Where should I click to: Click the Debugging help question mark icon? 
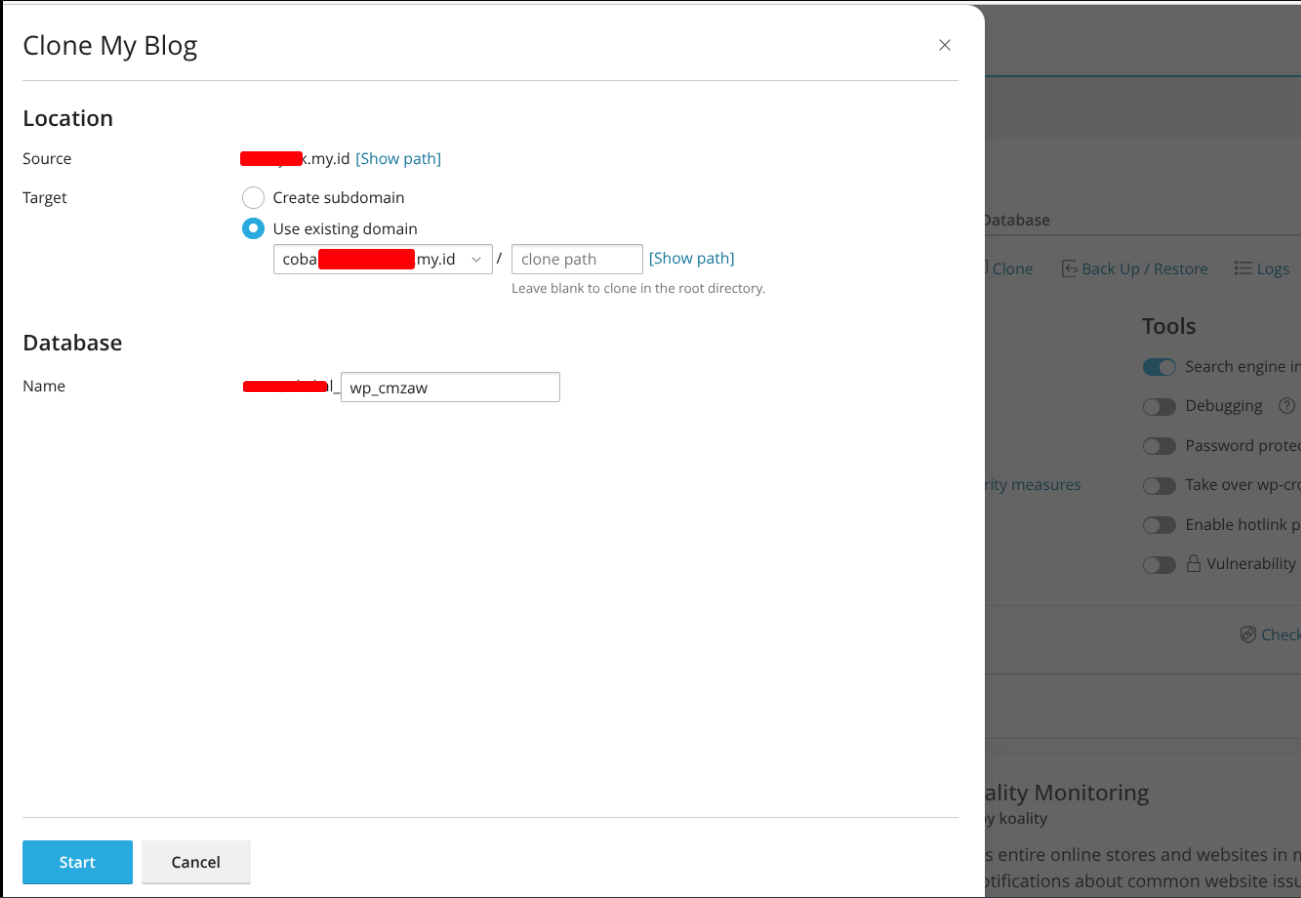pos(1286,406)
